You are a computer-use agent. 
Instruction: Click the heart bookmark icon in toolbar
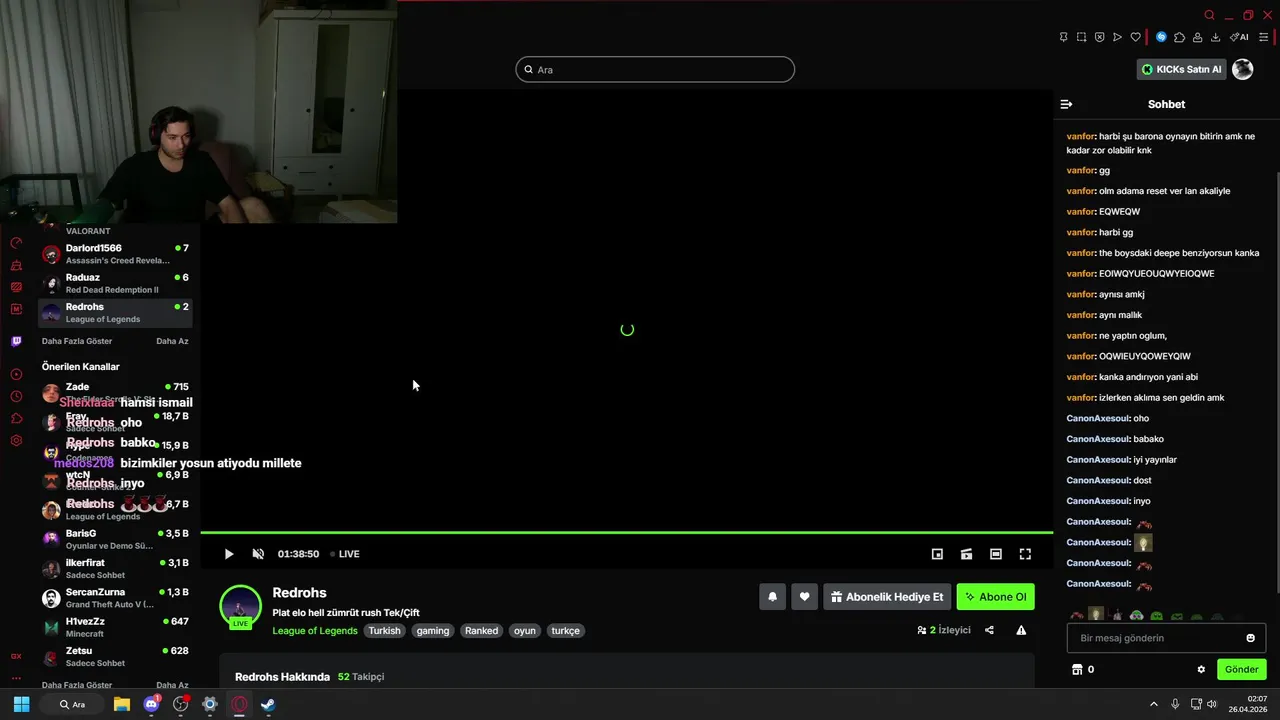coord(1136,37)
